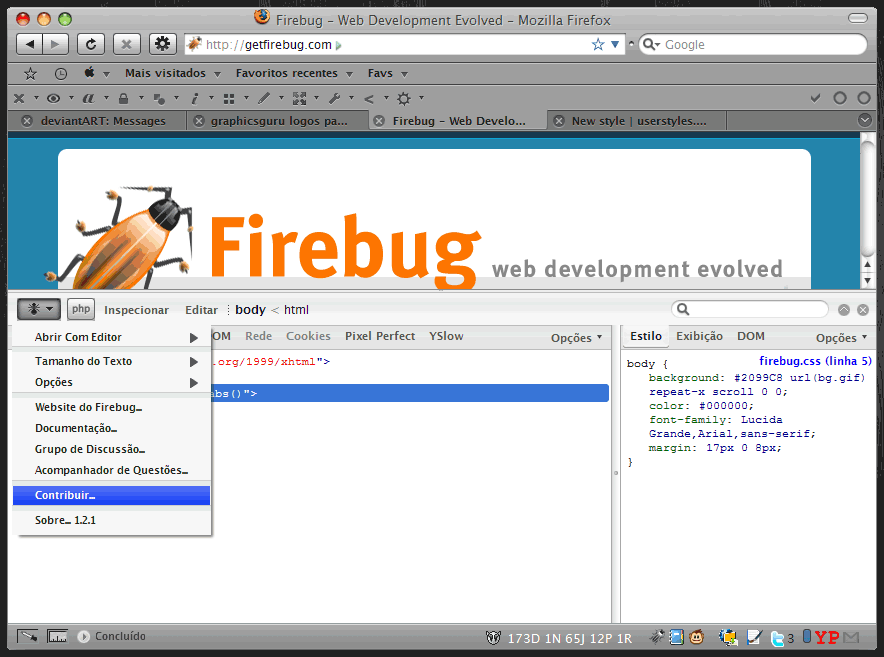Close the Firebug panel with its X button
The height and width of the screenshot is (657, 884).
[x=863, y=310]
